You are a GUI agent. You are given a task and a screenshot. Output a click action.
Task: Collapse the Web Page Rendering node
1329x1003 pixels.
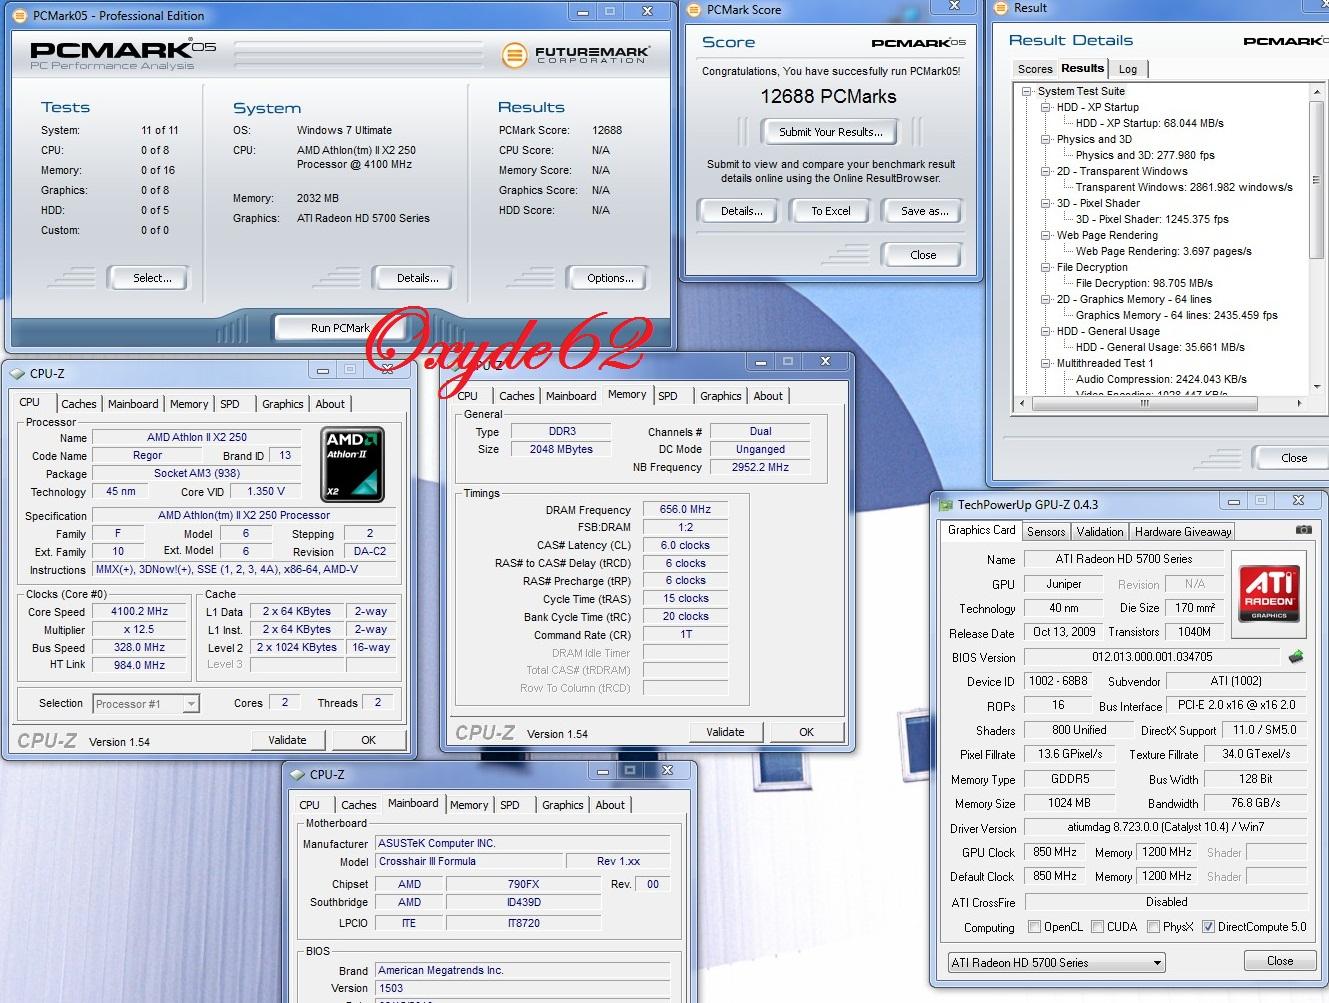click(x=1046, y=235)
